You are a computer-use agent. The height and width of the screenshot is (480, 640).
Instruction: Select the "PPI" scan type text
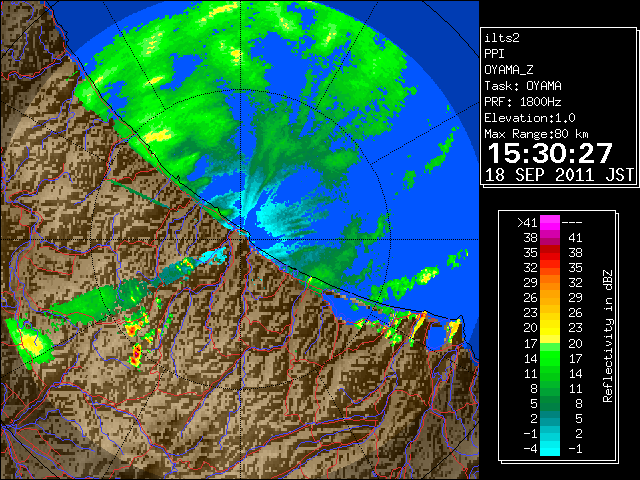(494, 54)
